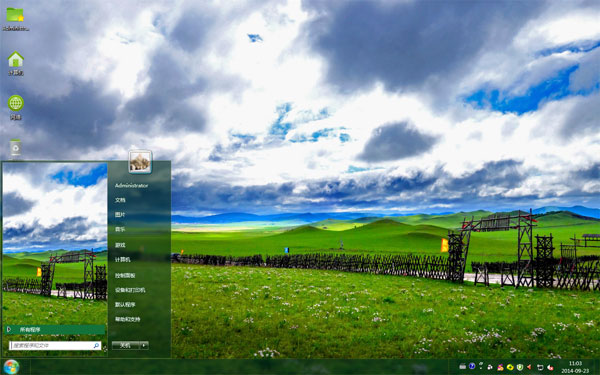Focus the Start menu search box
Viewport: 600px width, 375px height.
tap(55, 346)
